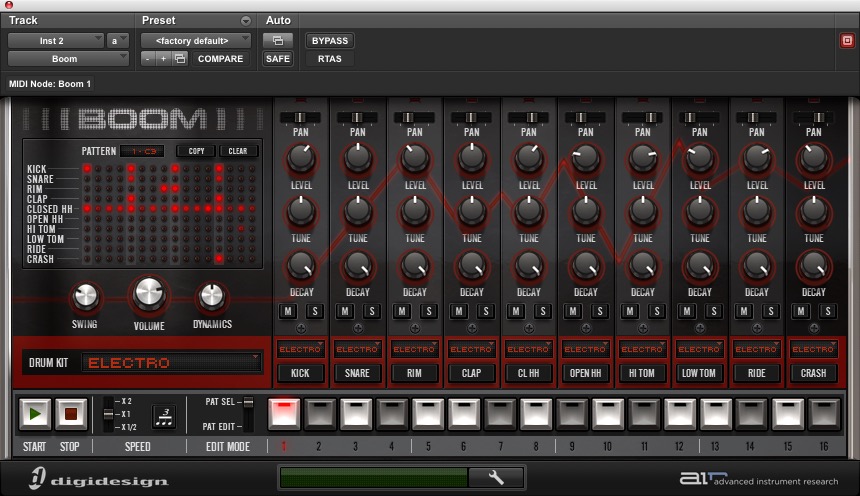Toggle step 16 button in the sequencer
This screenshot has width=860, height=496.
824,414
